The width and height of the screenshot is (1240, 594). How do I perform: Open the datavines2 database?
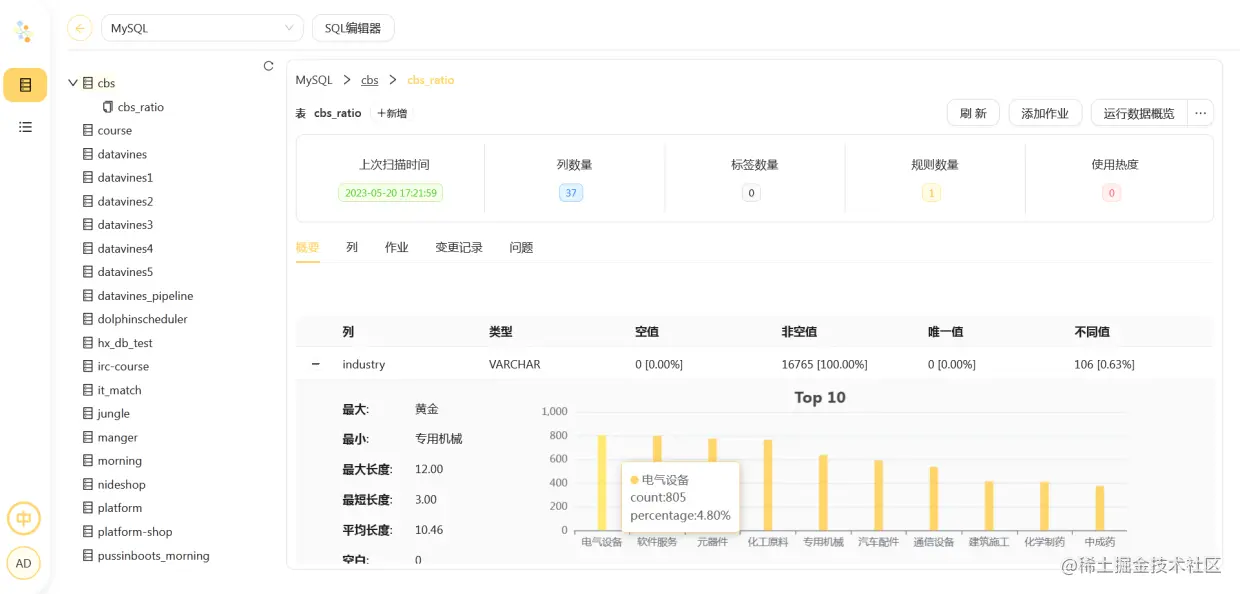click(x=125, y=201)
